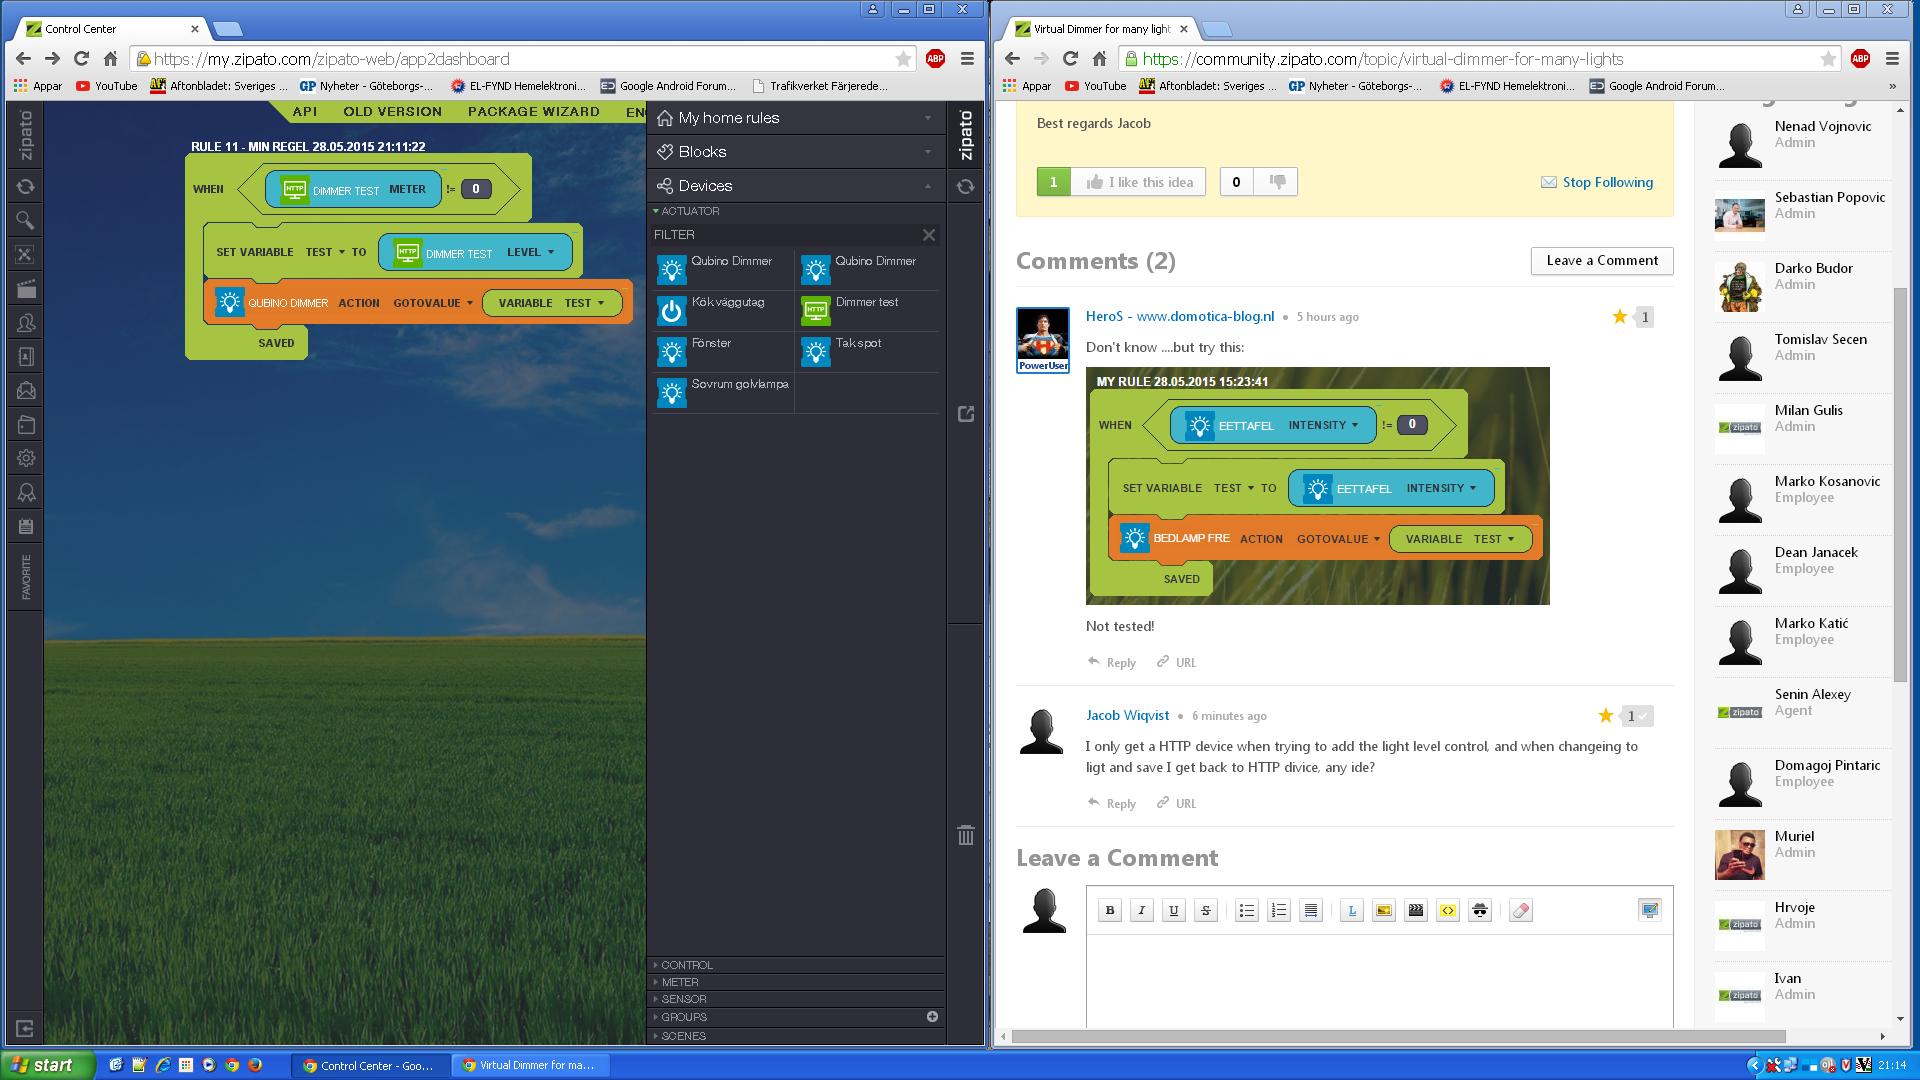The image size is (1920, 1080).
Task: Click the eraser clear formatting icon
Action: (1520, 910)
